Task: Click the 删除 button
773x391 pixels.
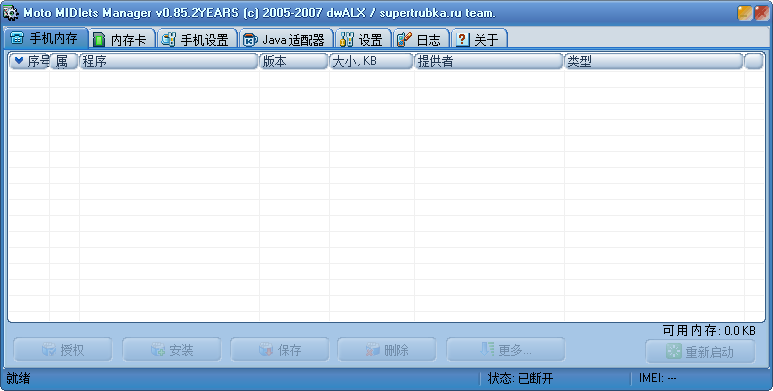Action: pos(387,350)
